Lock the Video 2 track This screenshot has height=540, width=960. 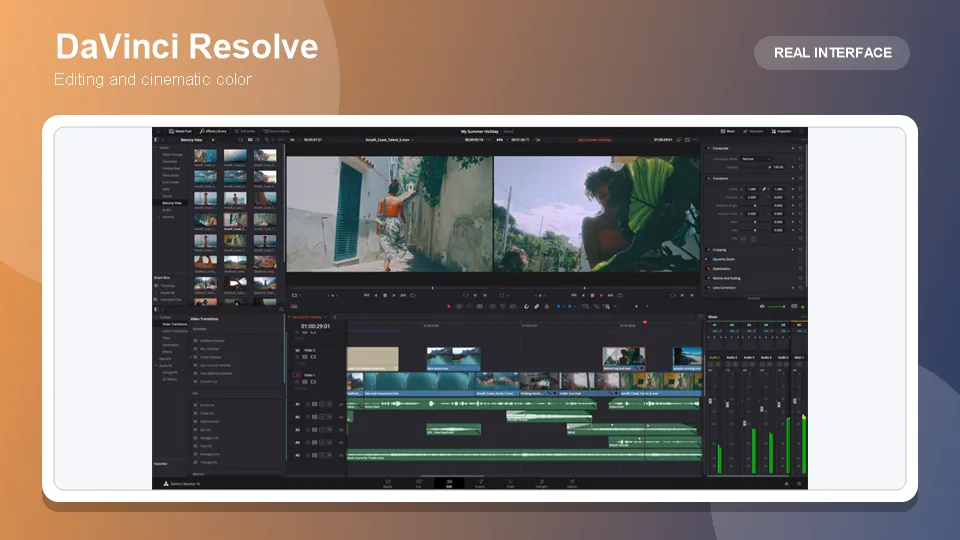click(297, 357)
